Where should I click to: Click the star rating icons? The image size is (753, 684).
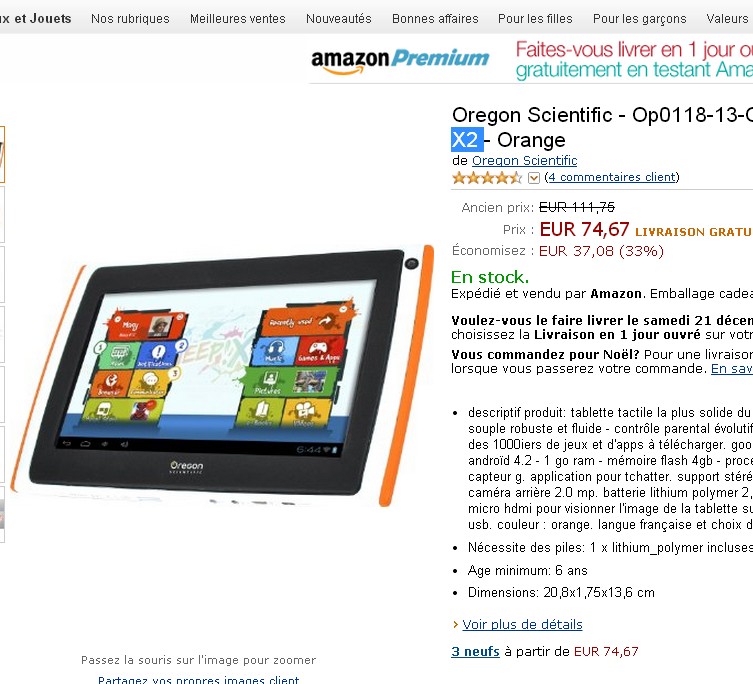pos(487,178)
